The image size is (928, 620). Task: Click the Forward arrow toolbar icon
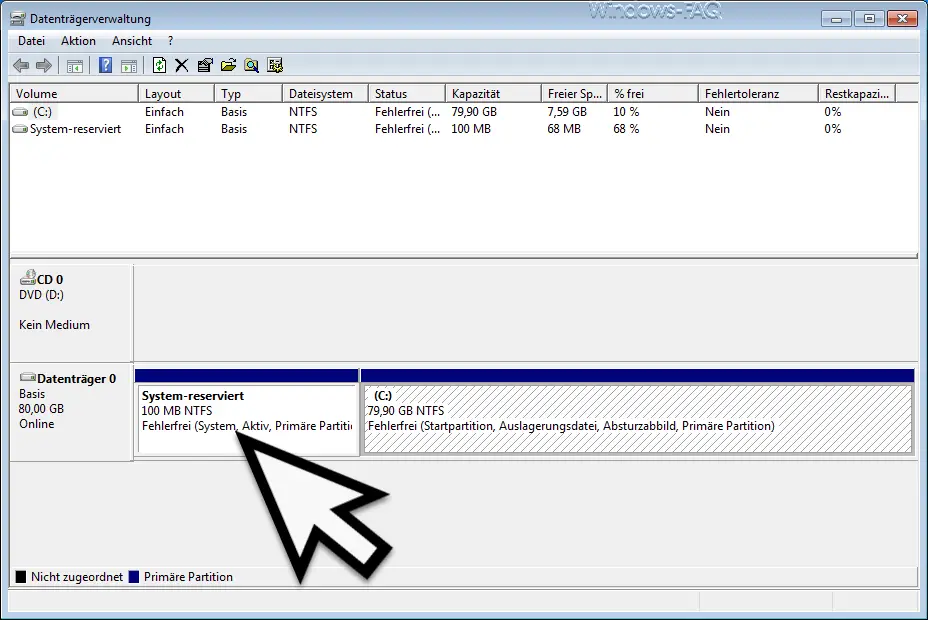44,65
